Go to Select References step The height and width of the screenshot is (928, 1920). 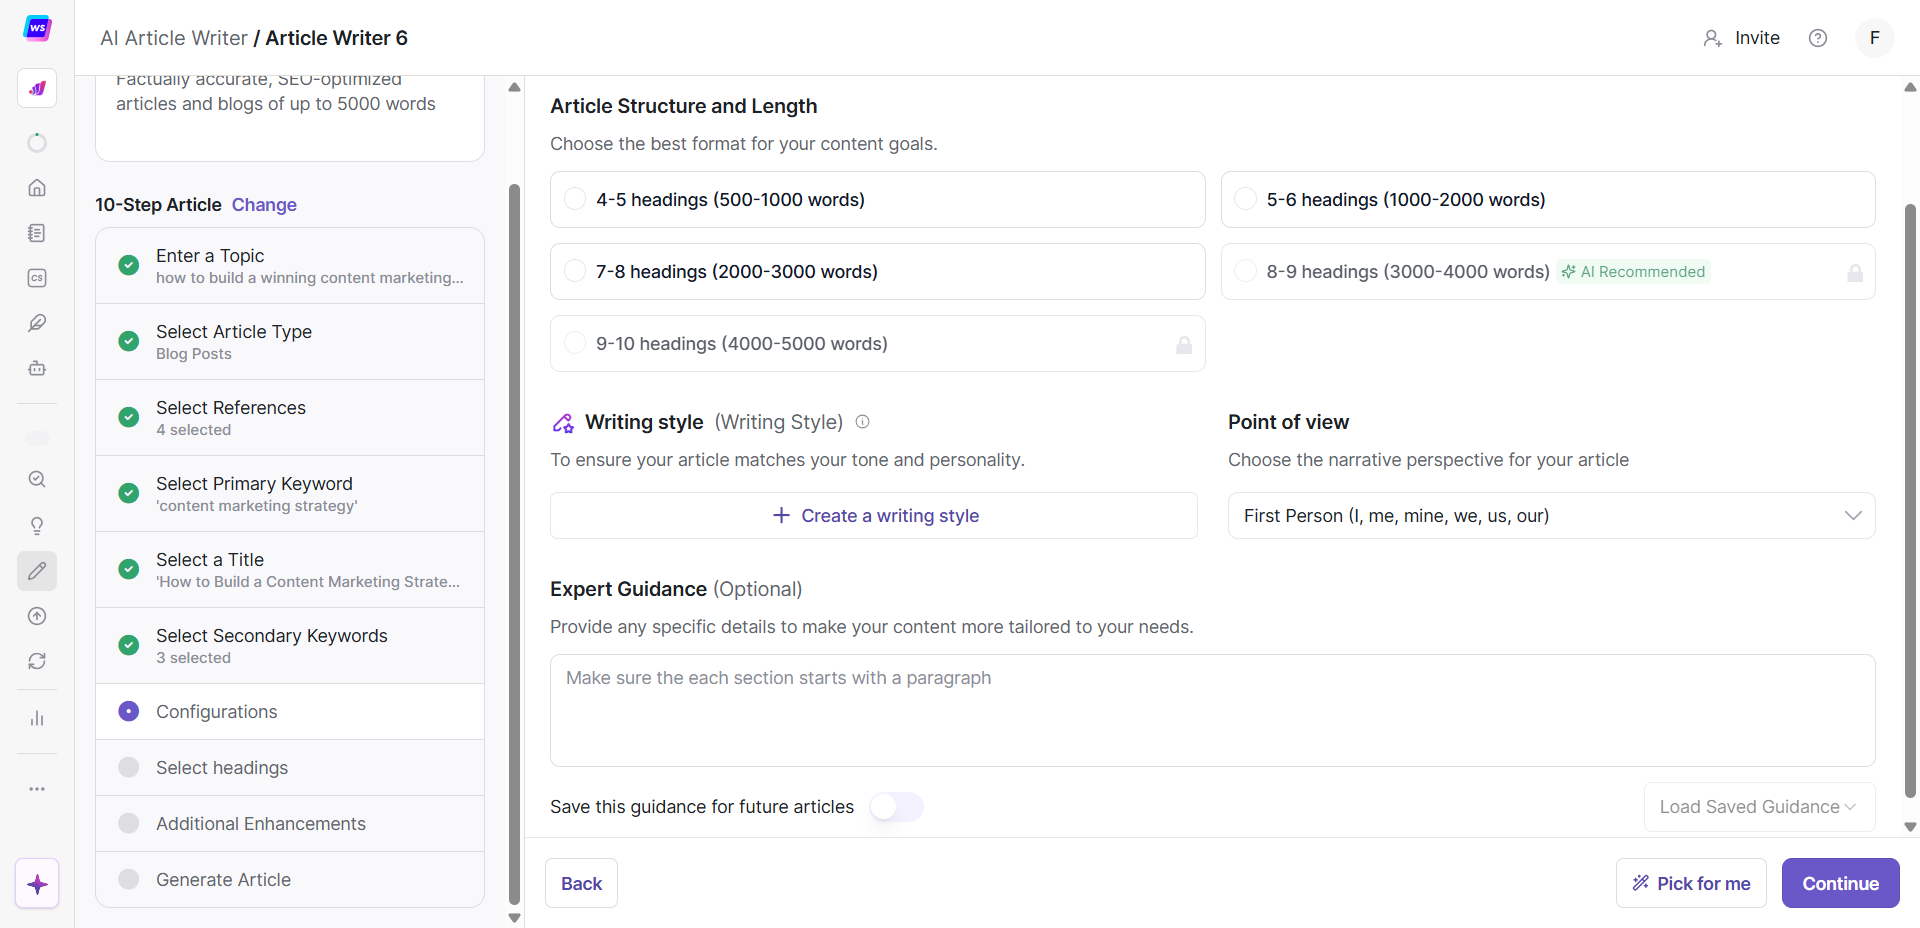(x=290, y=418)
